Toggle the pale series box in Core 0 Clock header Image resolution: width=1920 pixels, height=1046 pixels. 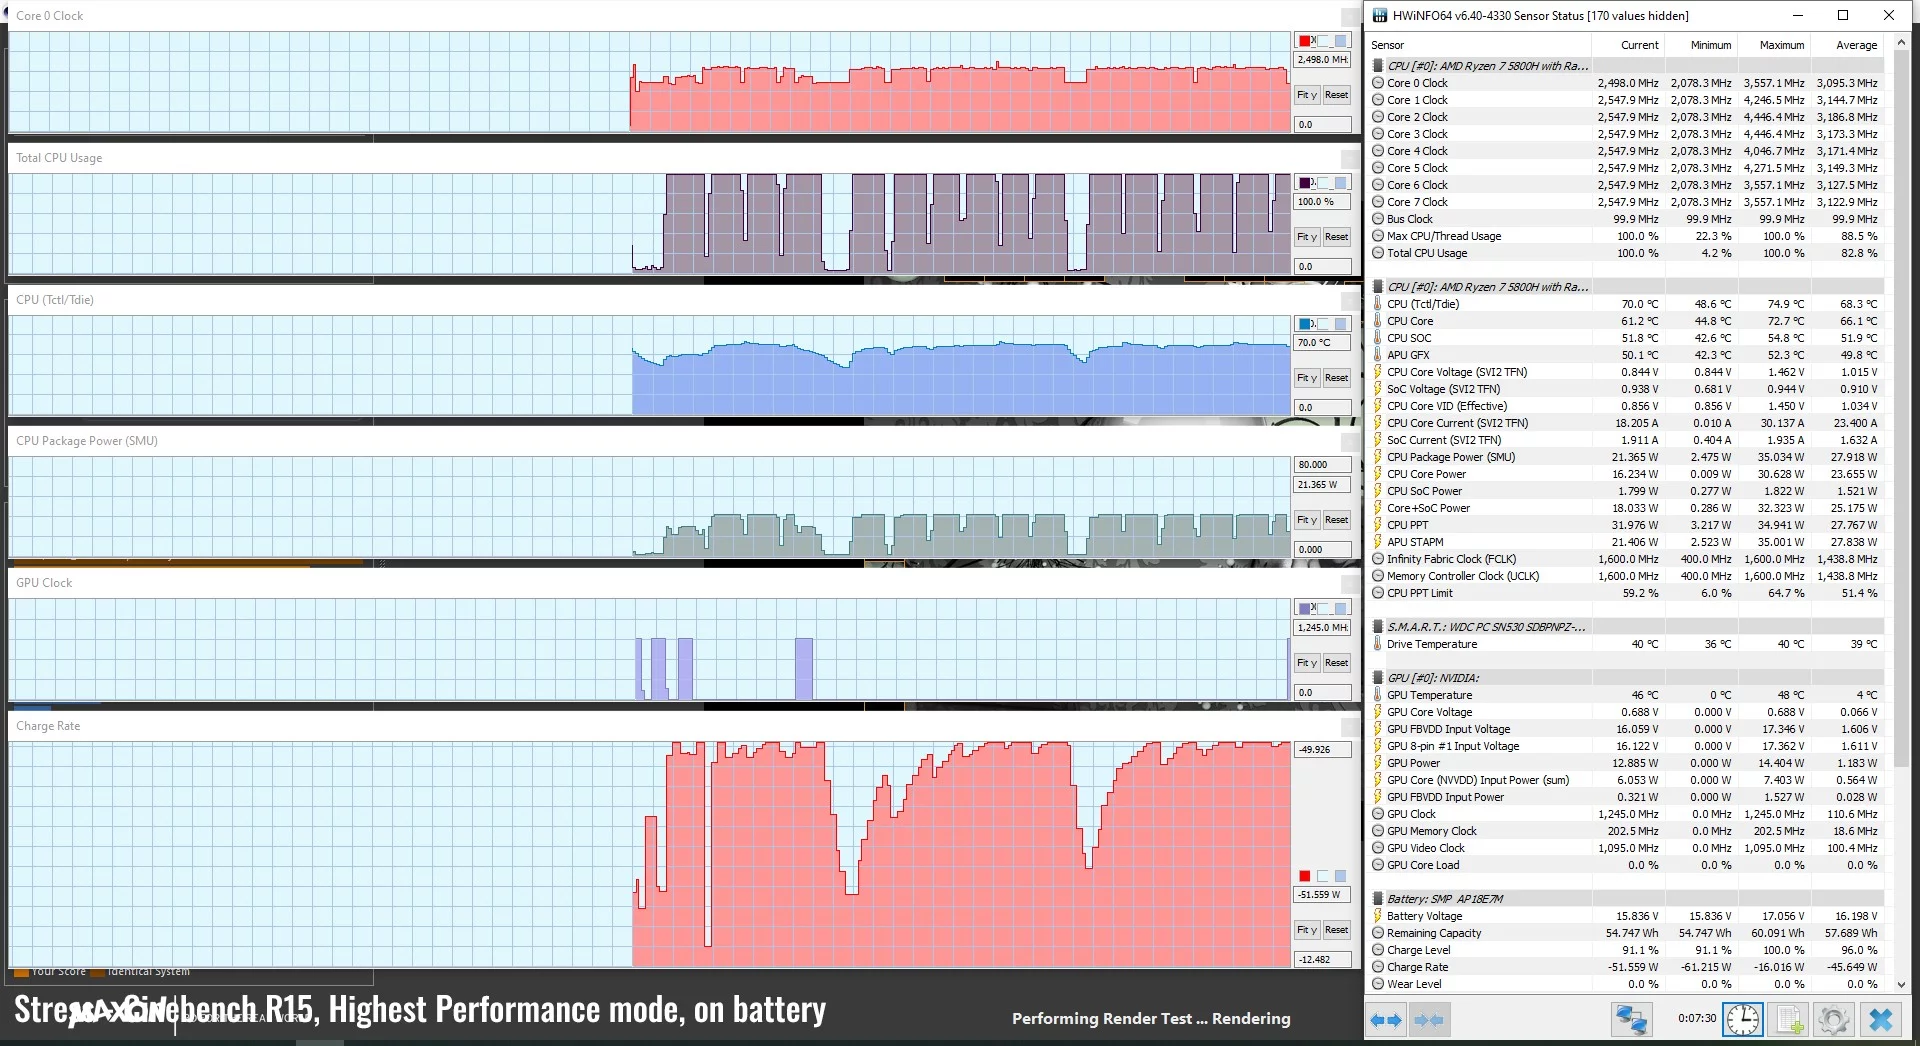[x=1320, y=40]
